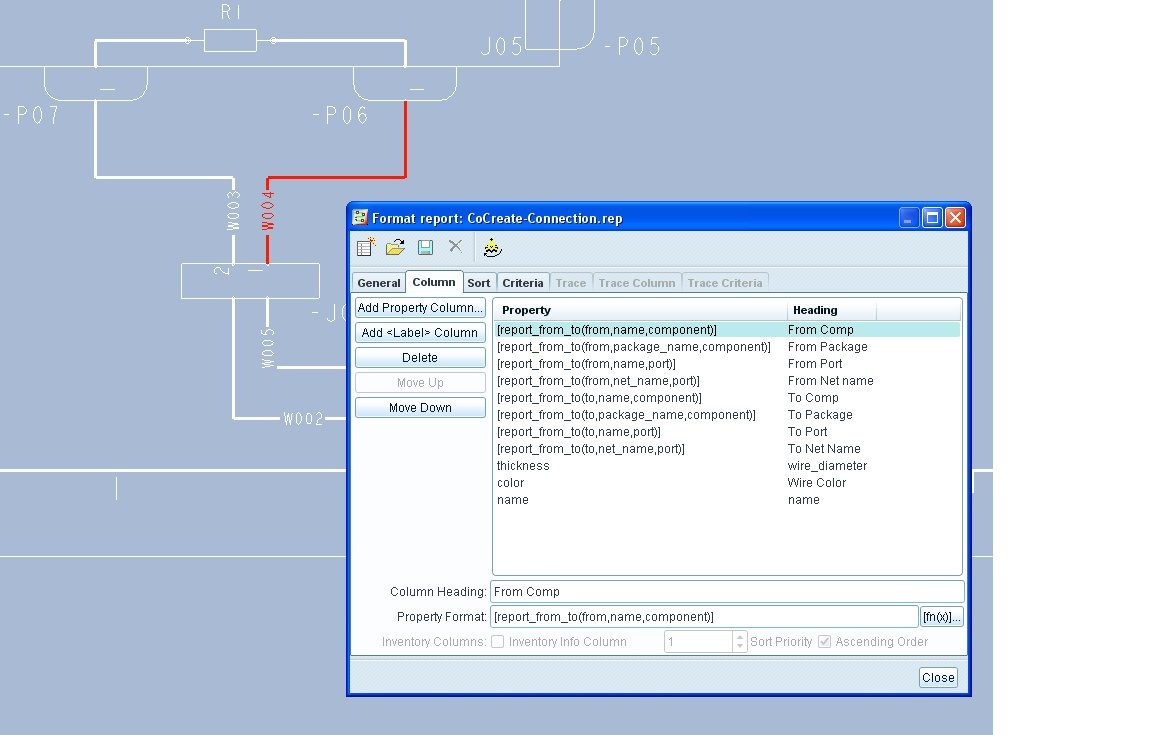Click the W005 wire label in schematic
The width and height of the screenshot is (1152, 735).
[x=268, y=348]
